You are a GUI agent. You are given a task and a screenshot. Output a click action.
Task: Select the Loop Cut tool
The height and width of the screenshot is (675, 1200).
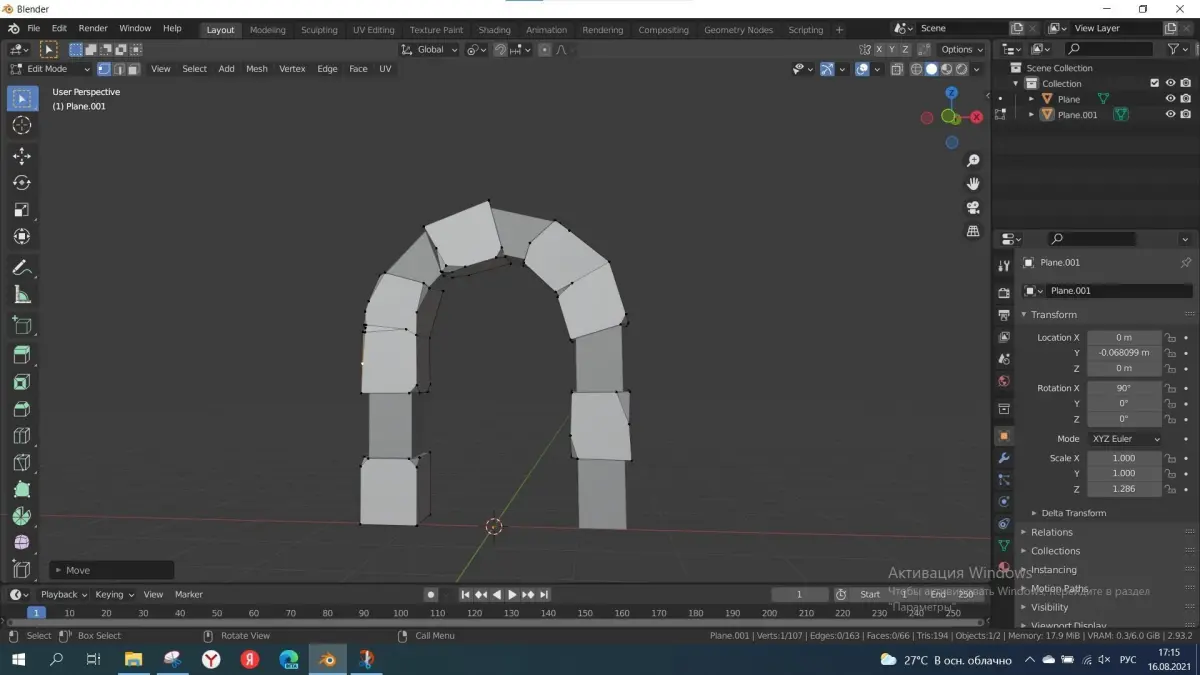point(22,436)
